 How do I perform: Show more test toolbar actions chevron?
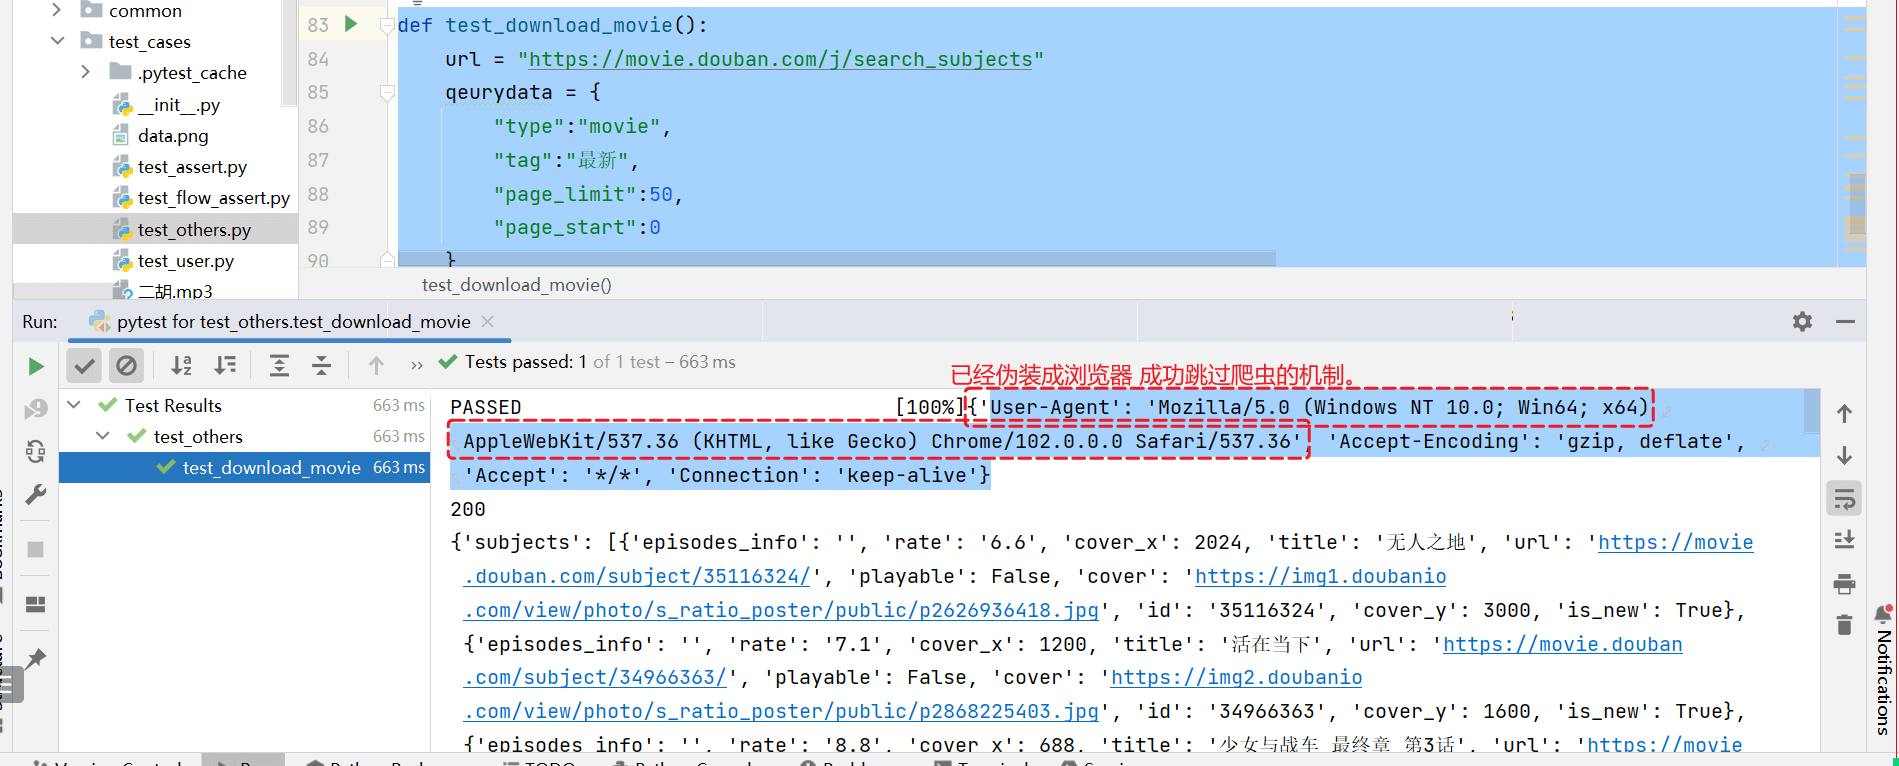417,366
